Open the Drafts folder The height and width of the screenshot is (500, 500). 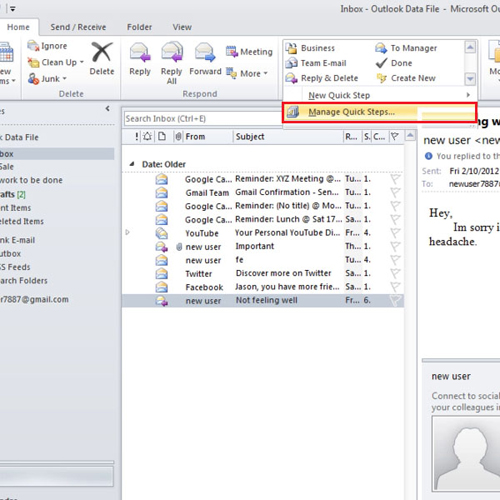pyautogui.click(x=13, y=194)
